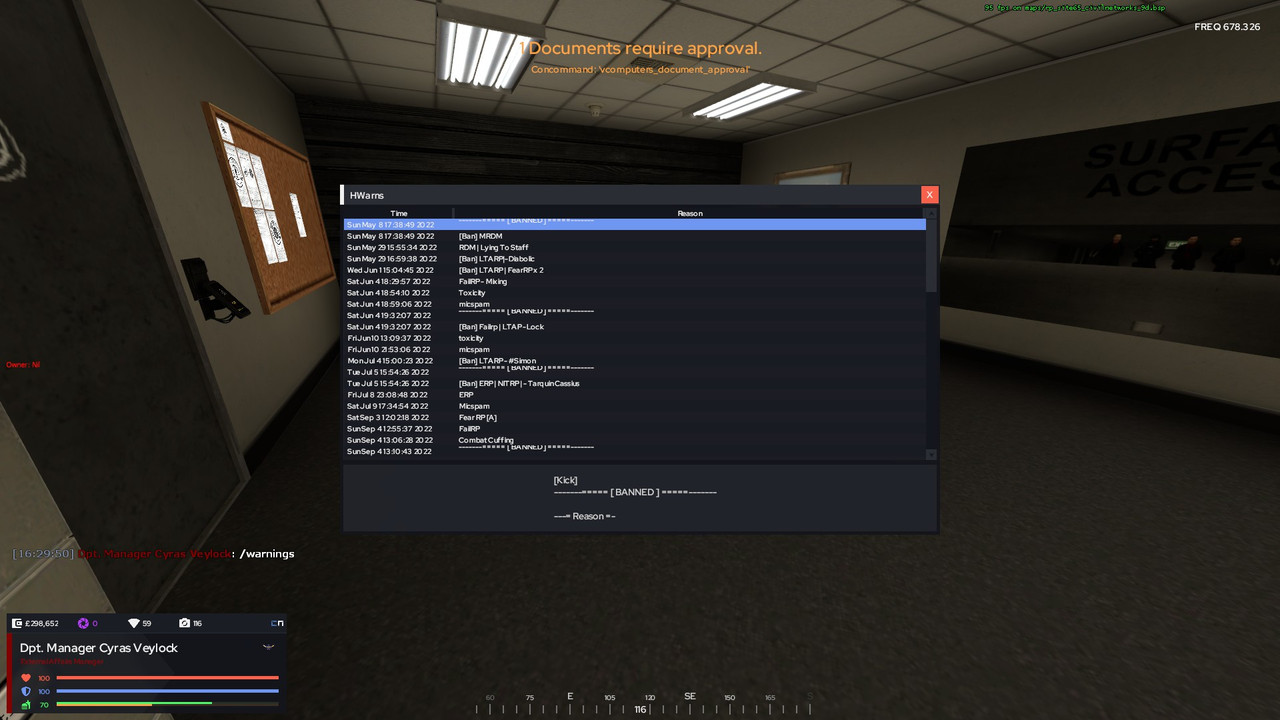Select the 'Toxicity' row from Sat Jun 4
The image size is (1280, 720).
tap(635, 293)
